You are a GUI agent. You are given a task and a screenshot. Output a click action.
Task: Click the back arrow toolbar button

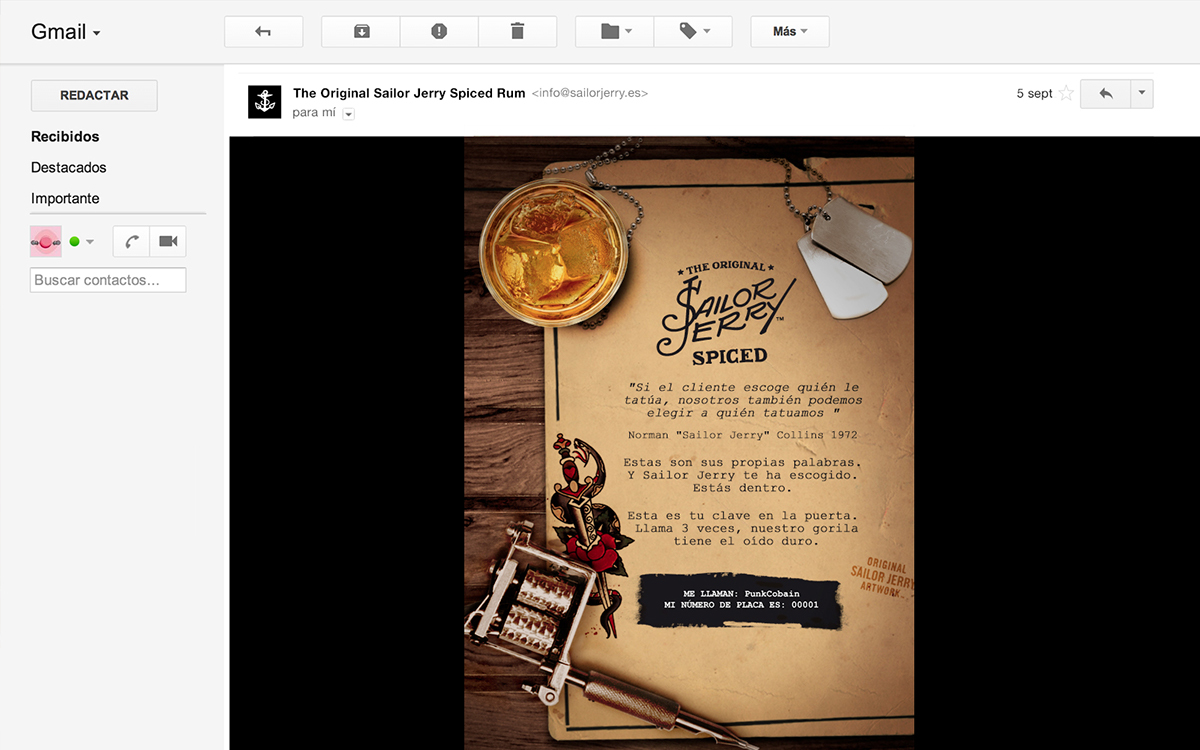(x=263, y=31)
